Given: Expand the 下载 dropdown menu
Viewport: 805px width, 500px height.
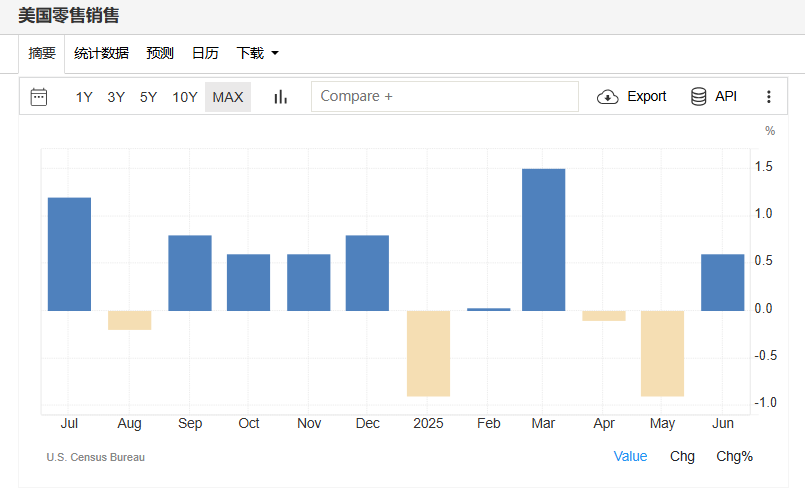Looking at the screenshot, I should 257,53.
